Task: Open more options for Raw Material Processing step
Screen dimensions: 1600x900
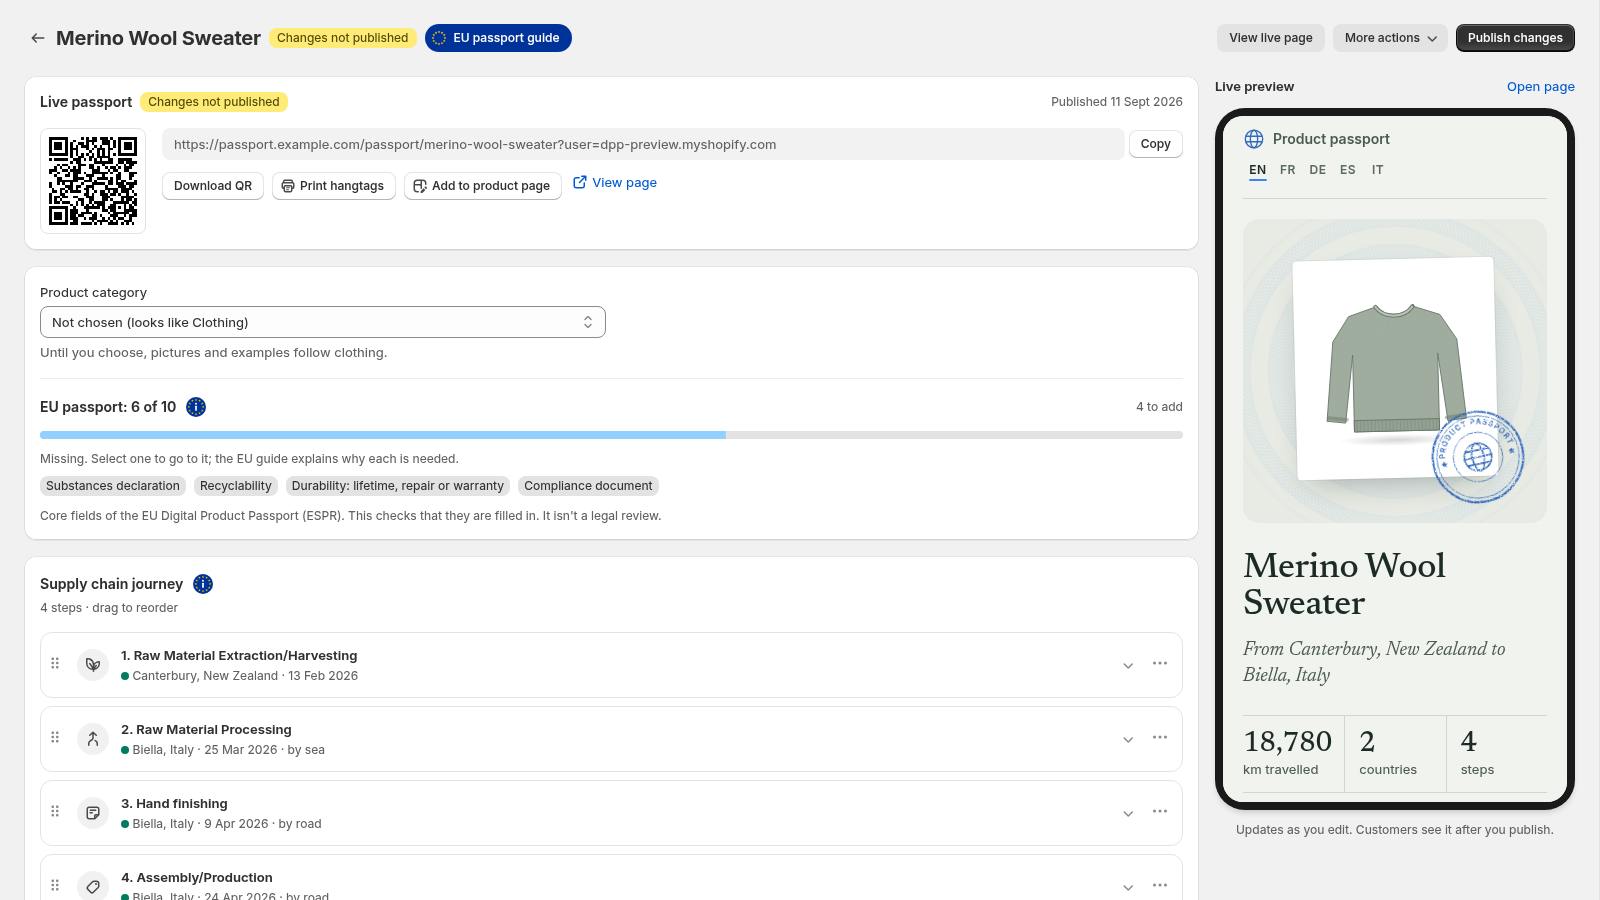Action: click(x=1160, y=737)
